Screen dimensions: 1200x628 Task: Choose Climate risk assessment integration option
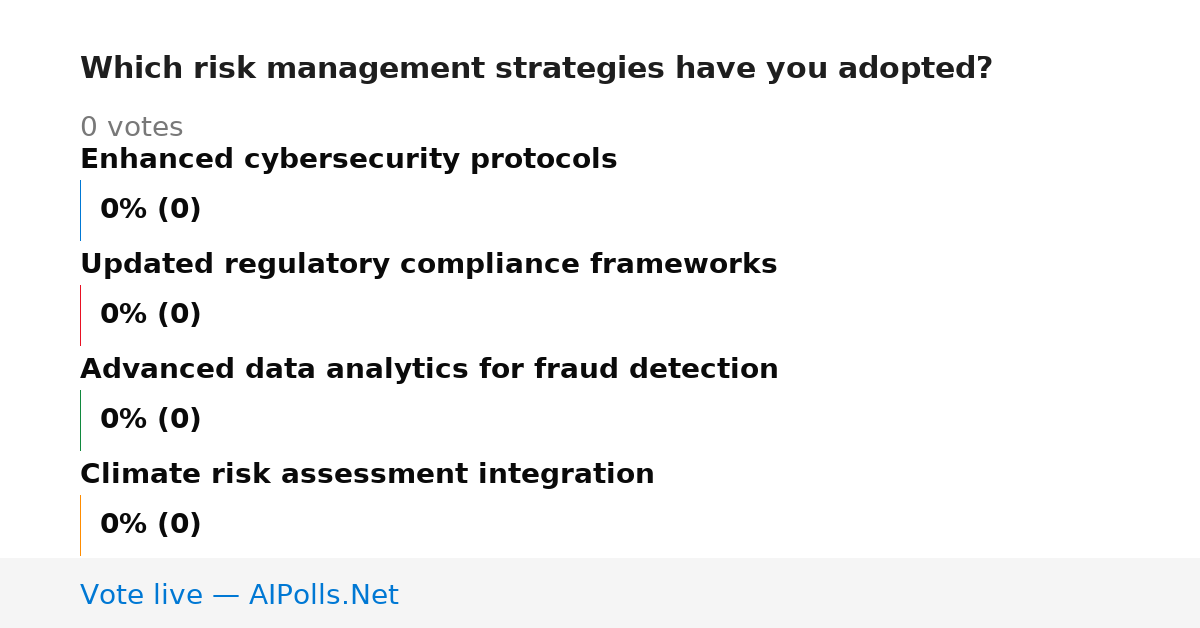pos(367,475)
